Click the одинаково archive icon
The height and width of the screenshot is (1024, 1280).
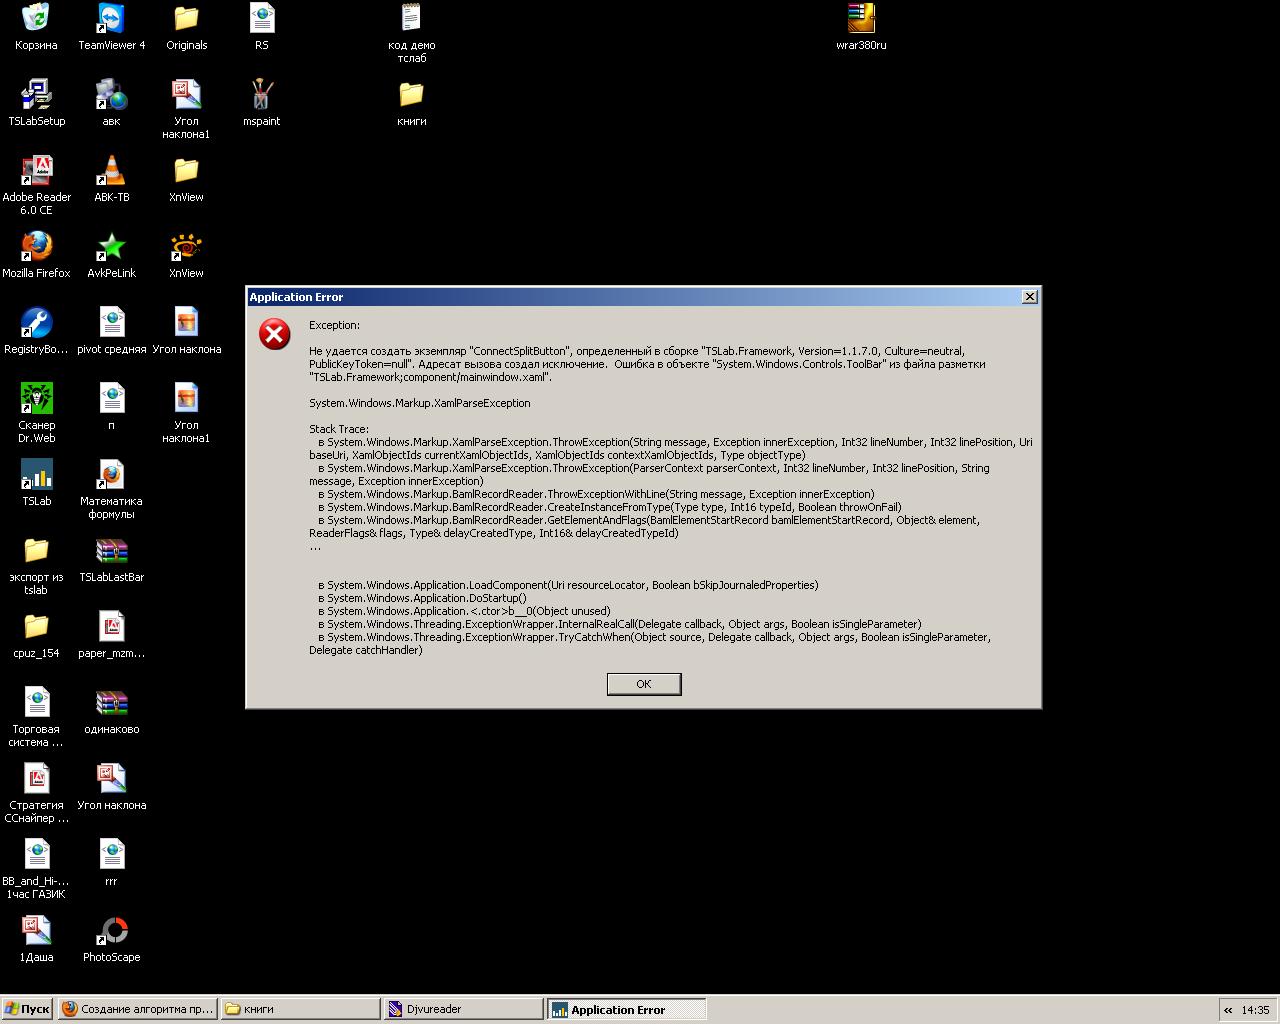coord(111,711)
